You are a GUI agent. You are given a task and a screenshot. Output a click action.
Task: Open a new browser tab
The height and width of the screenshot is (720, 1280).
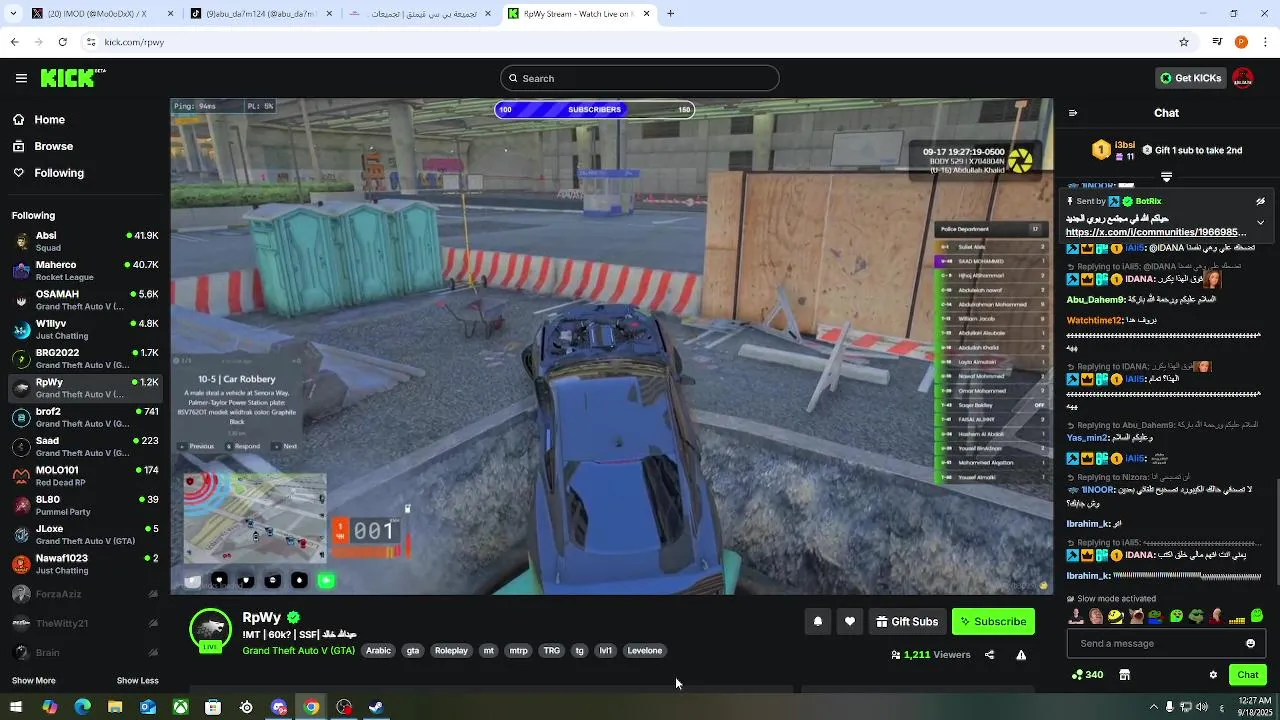(x=671, y=14)
